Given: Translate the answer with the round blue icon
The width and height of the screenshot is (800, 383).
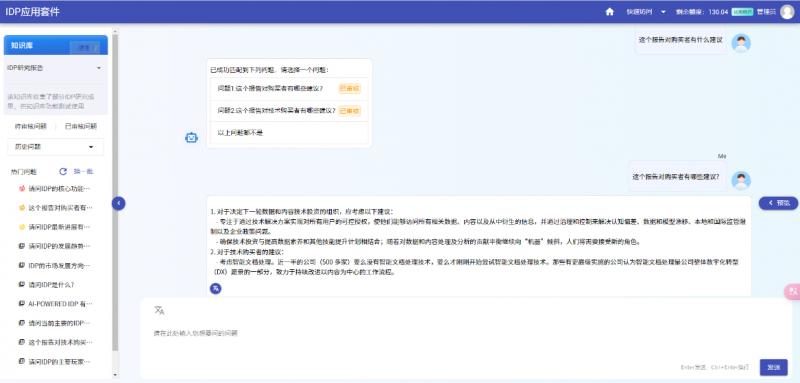Looking at the screenshot, I should (216, 289).
